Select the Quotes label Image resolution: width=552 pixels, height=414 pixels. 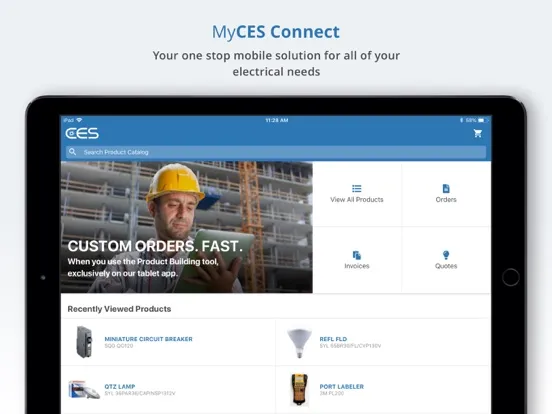point(446,266)
